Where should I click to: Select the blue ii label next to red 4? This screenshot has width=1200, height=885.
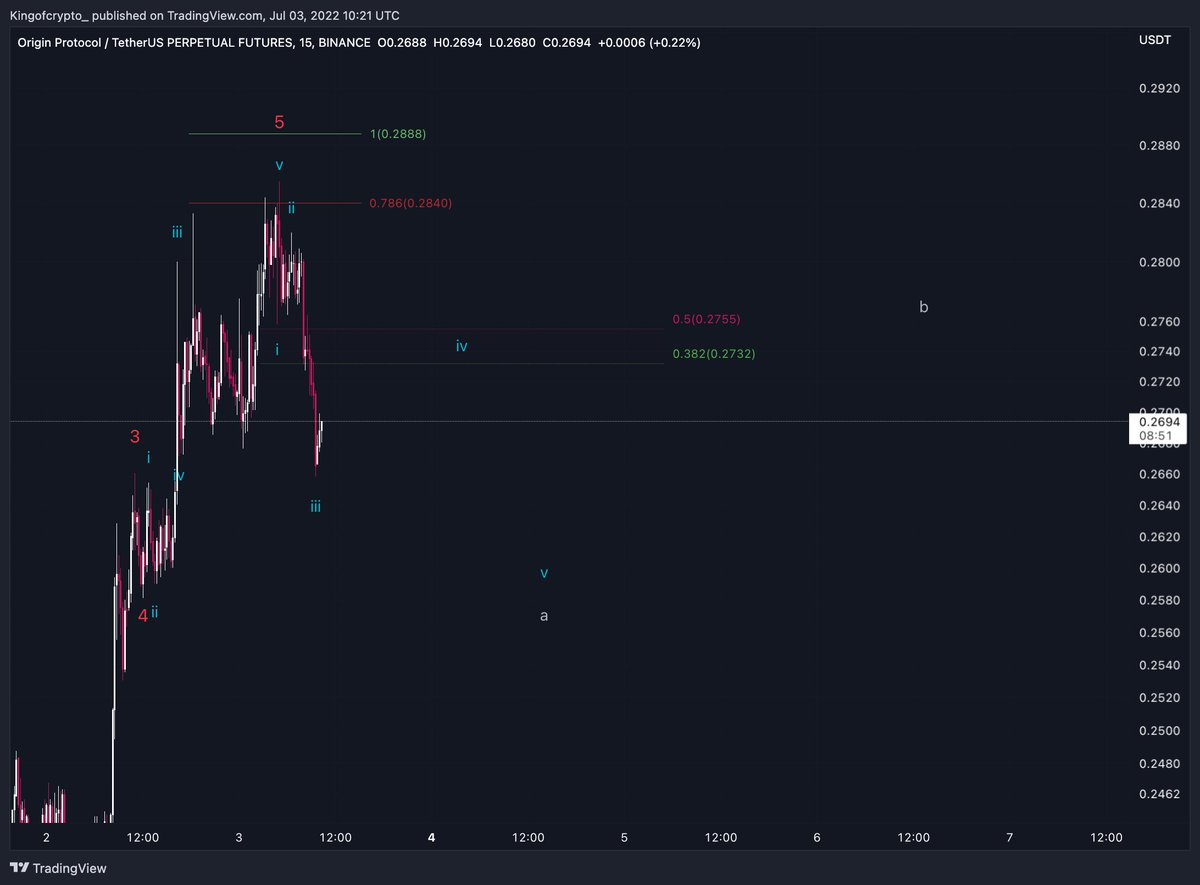(x=155, y=612)
